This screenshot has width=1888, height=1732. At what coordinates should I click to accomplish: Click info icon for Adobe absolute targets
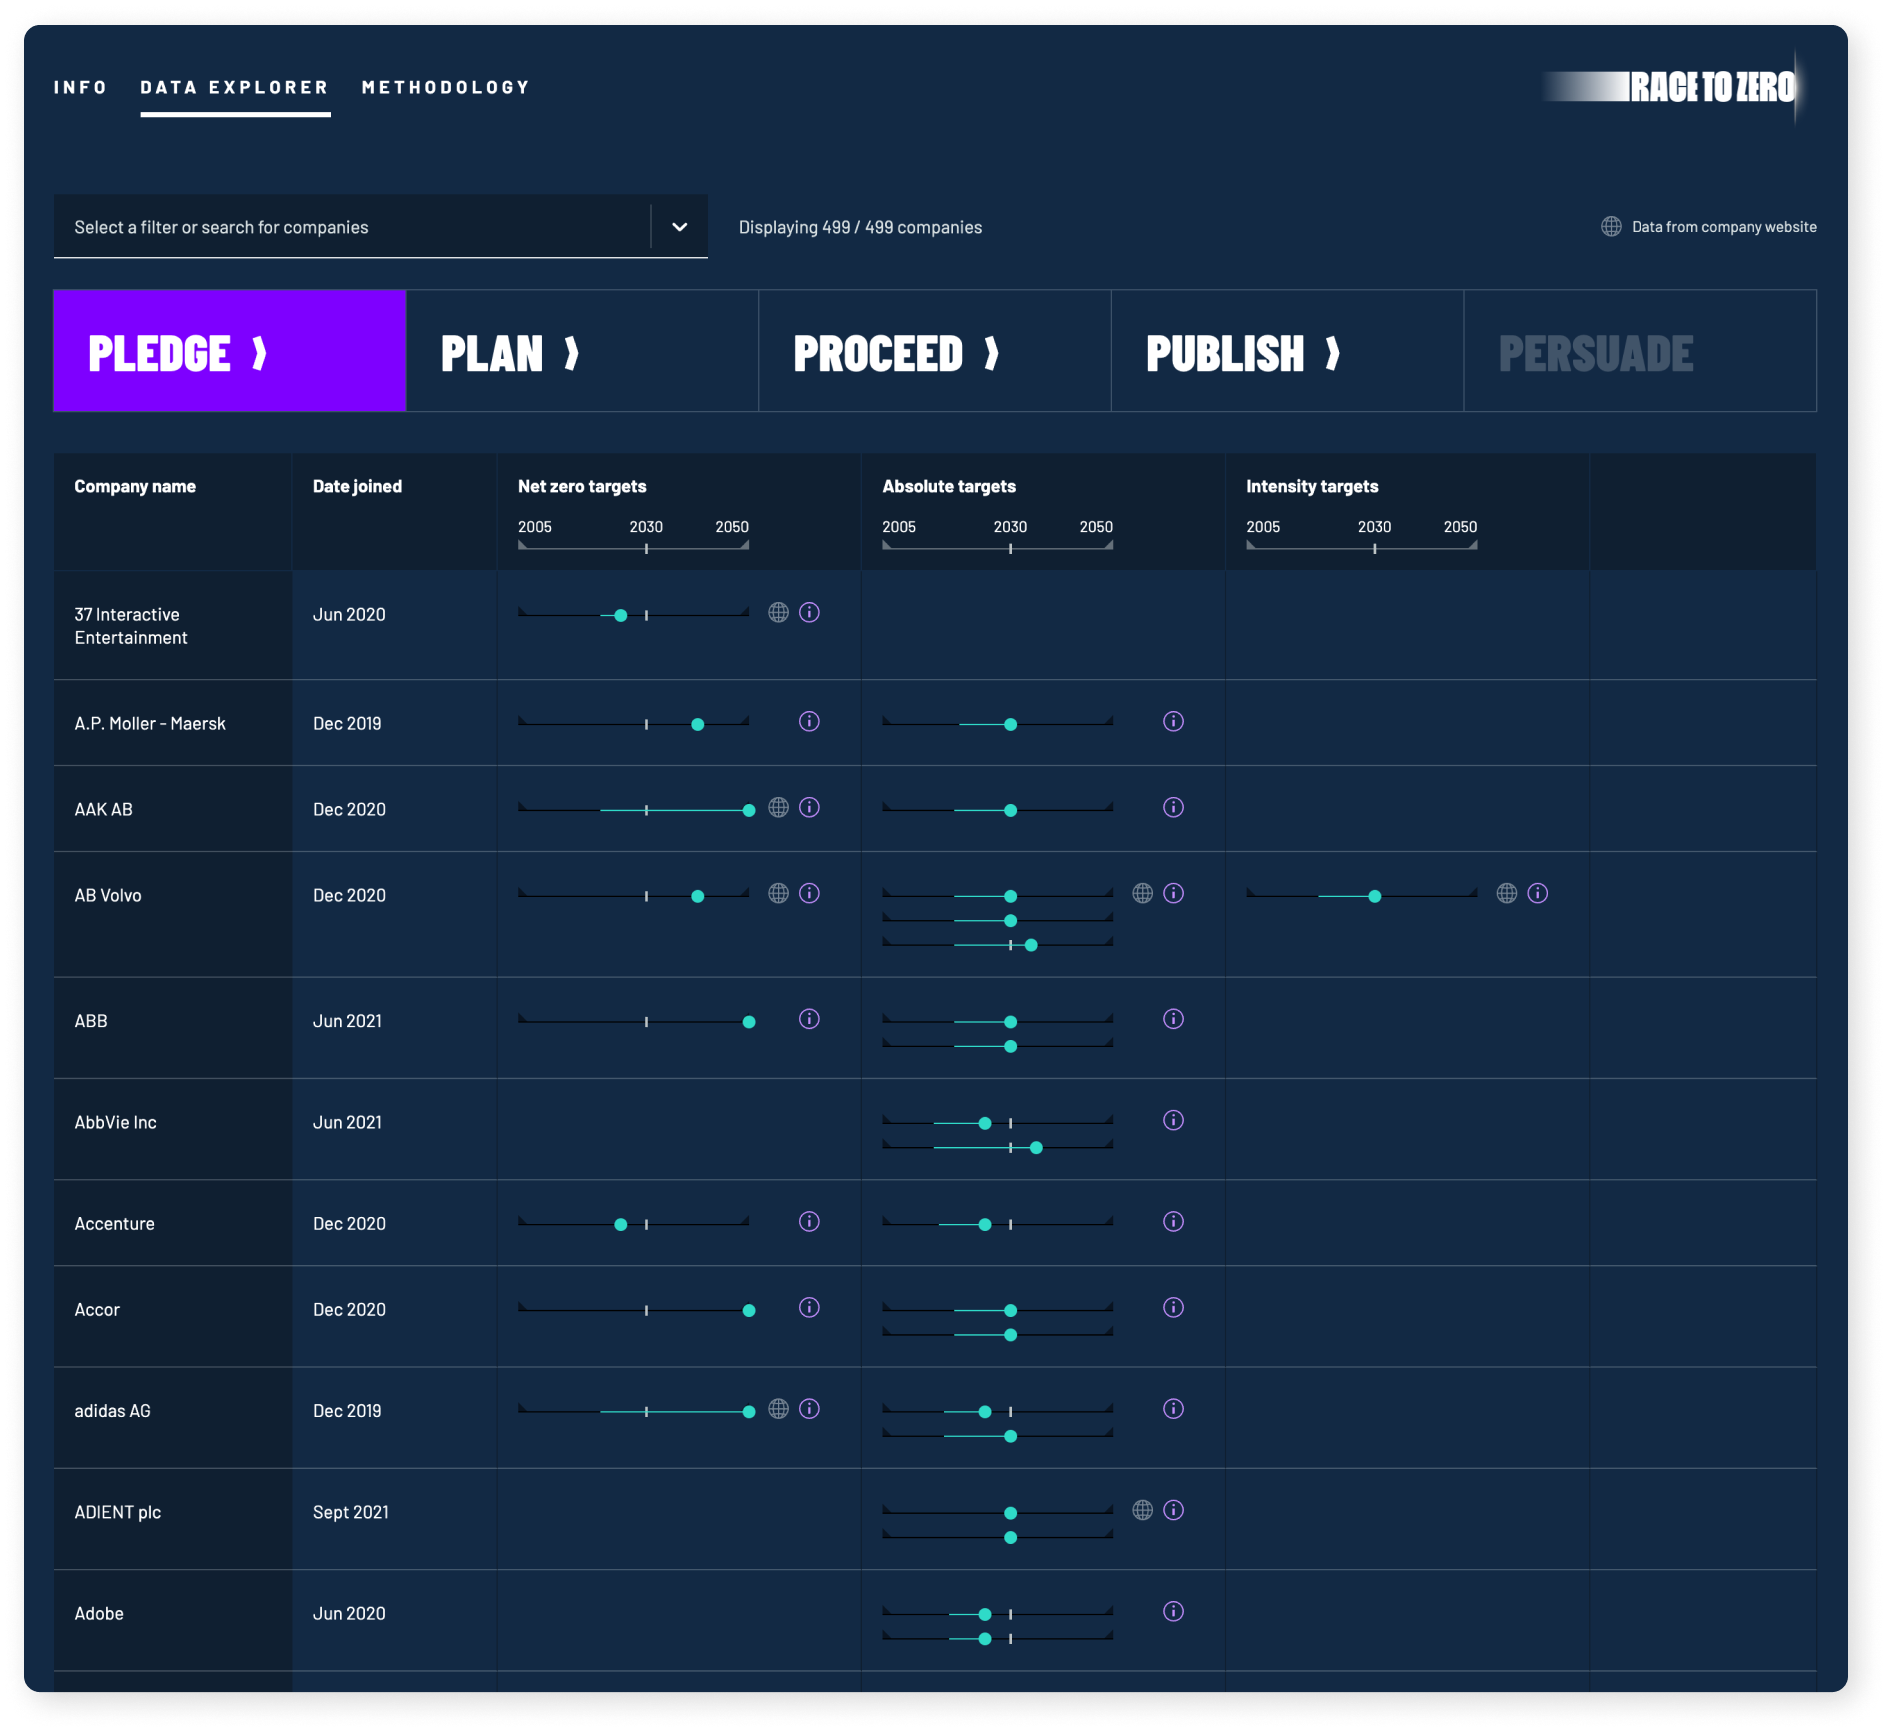(x=1173, y=1612)
